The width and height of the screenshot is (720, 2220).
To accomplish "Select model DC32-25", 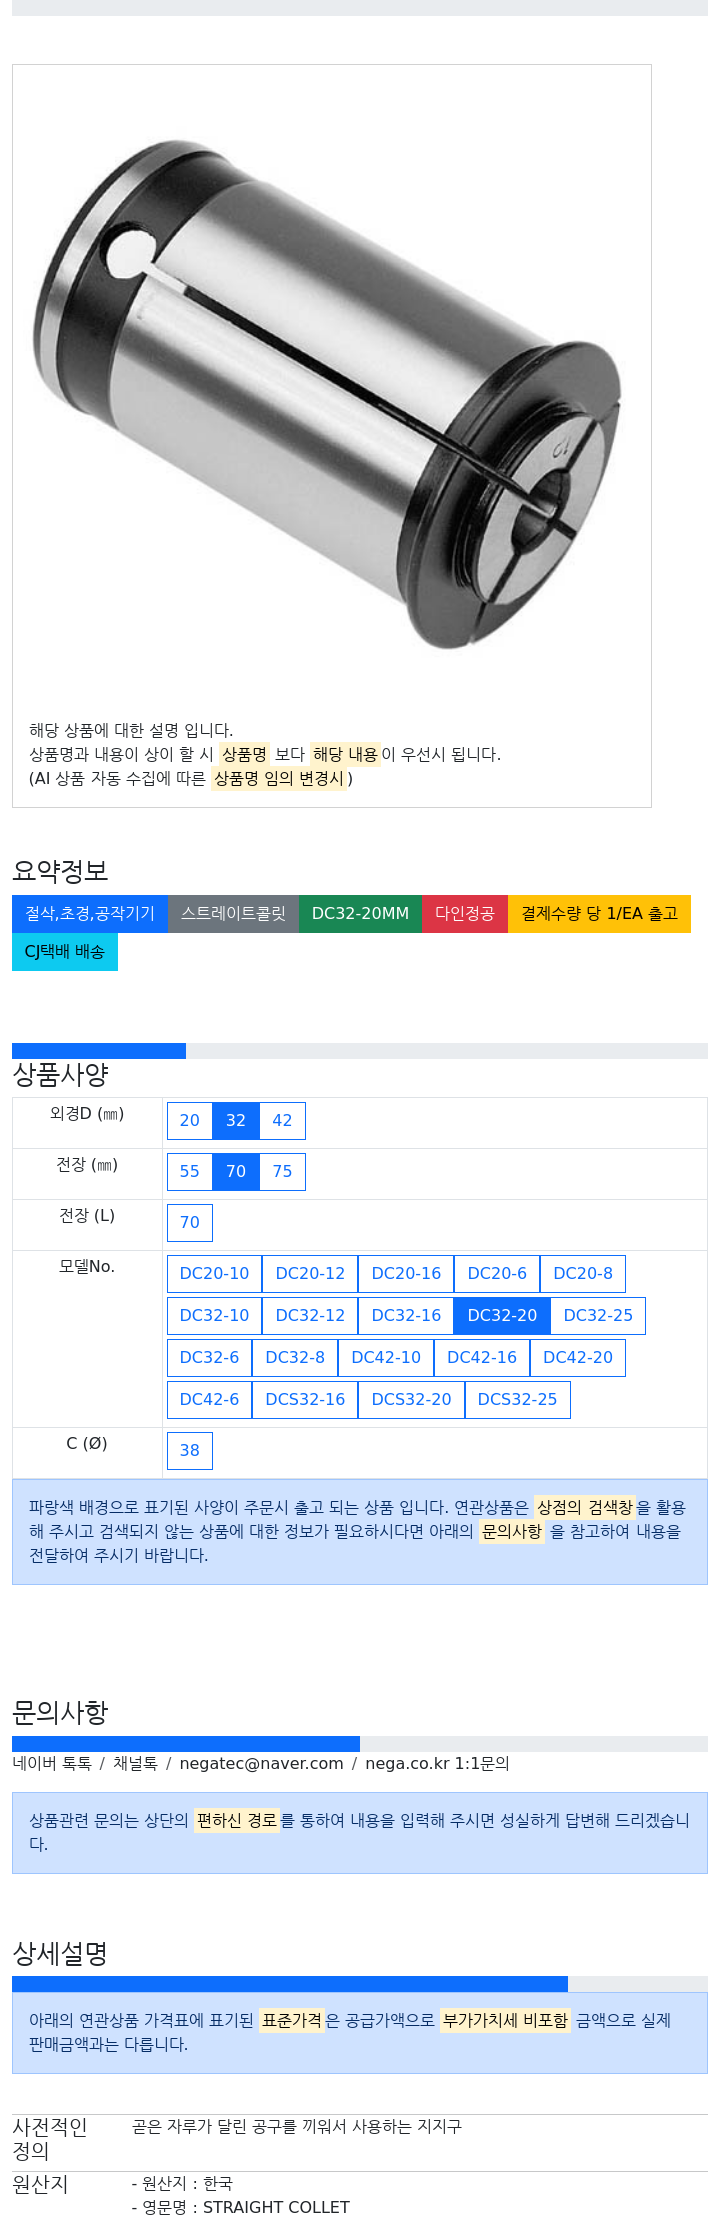I will click(598, 1316).
